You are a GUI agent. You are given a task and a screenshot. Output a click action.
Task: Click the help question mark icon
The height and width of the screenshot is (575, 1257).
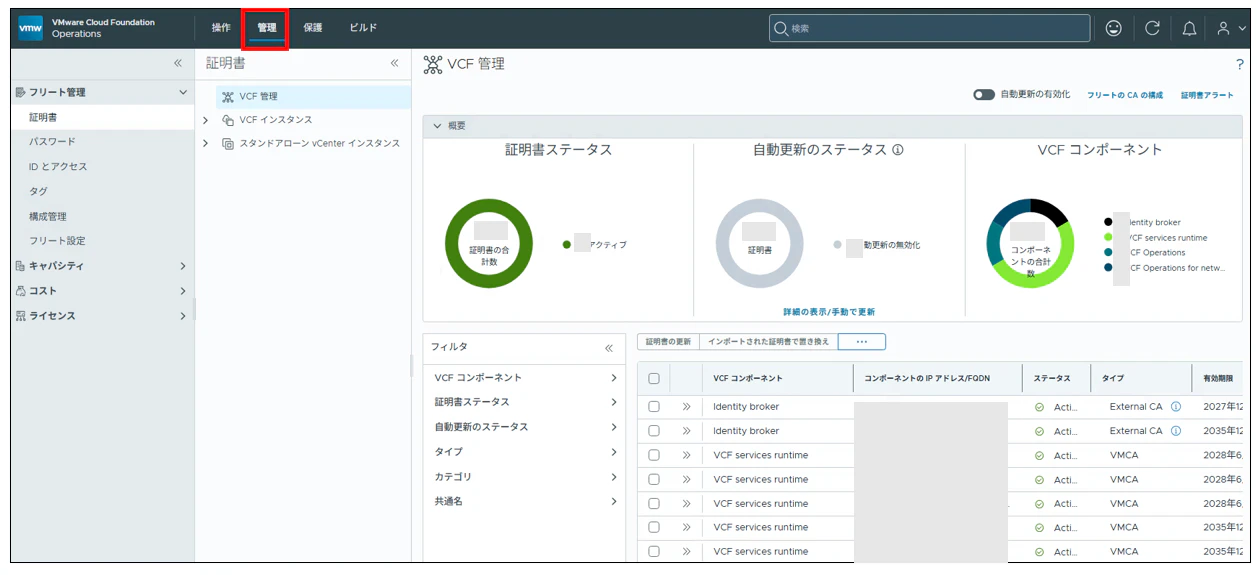tap(1239, 64)
